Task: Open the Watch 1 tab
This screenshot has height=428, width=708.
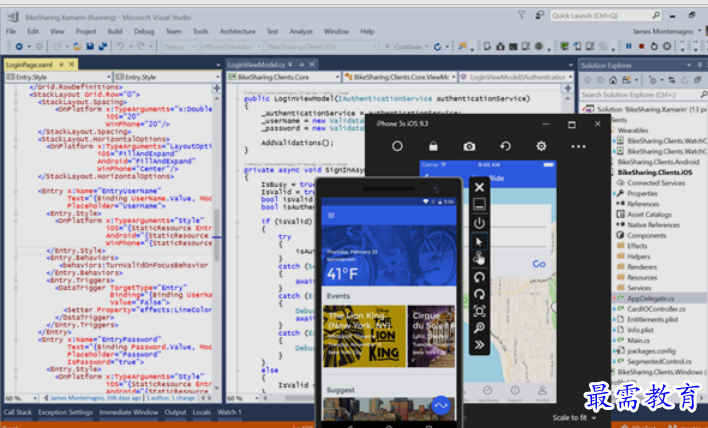Action: [229, 412]
